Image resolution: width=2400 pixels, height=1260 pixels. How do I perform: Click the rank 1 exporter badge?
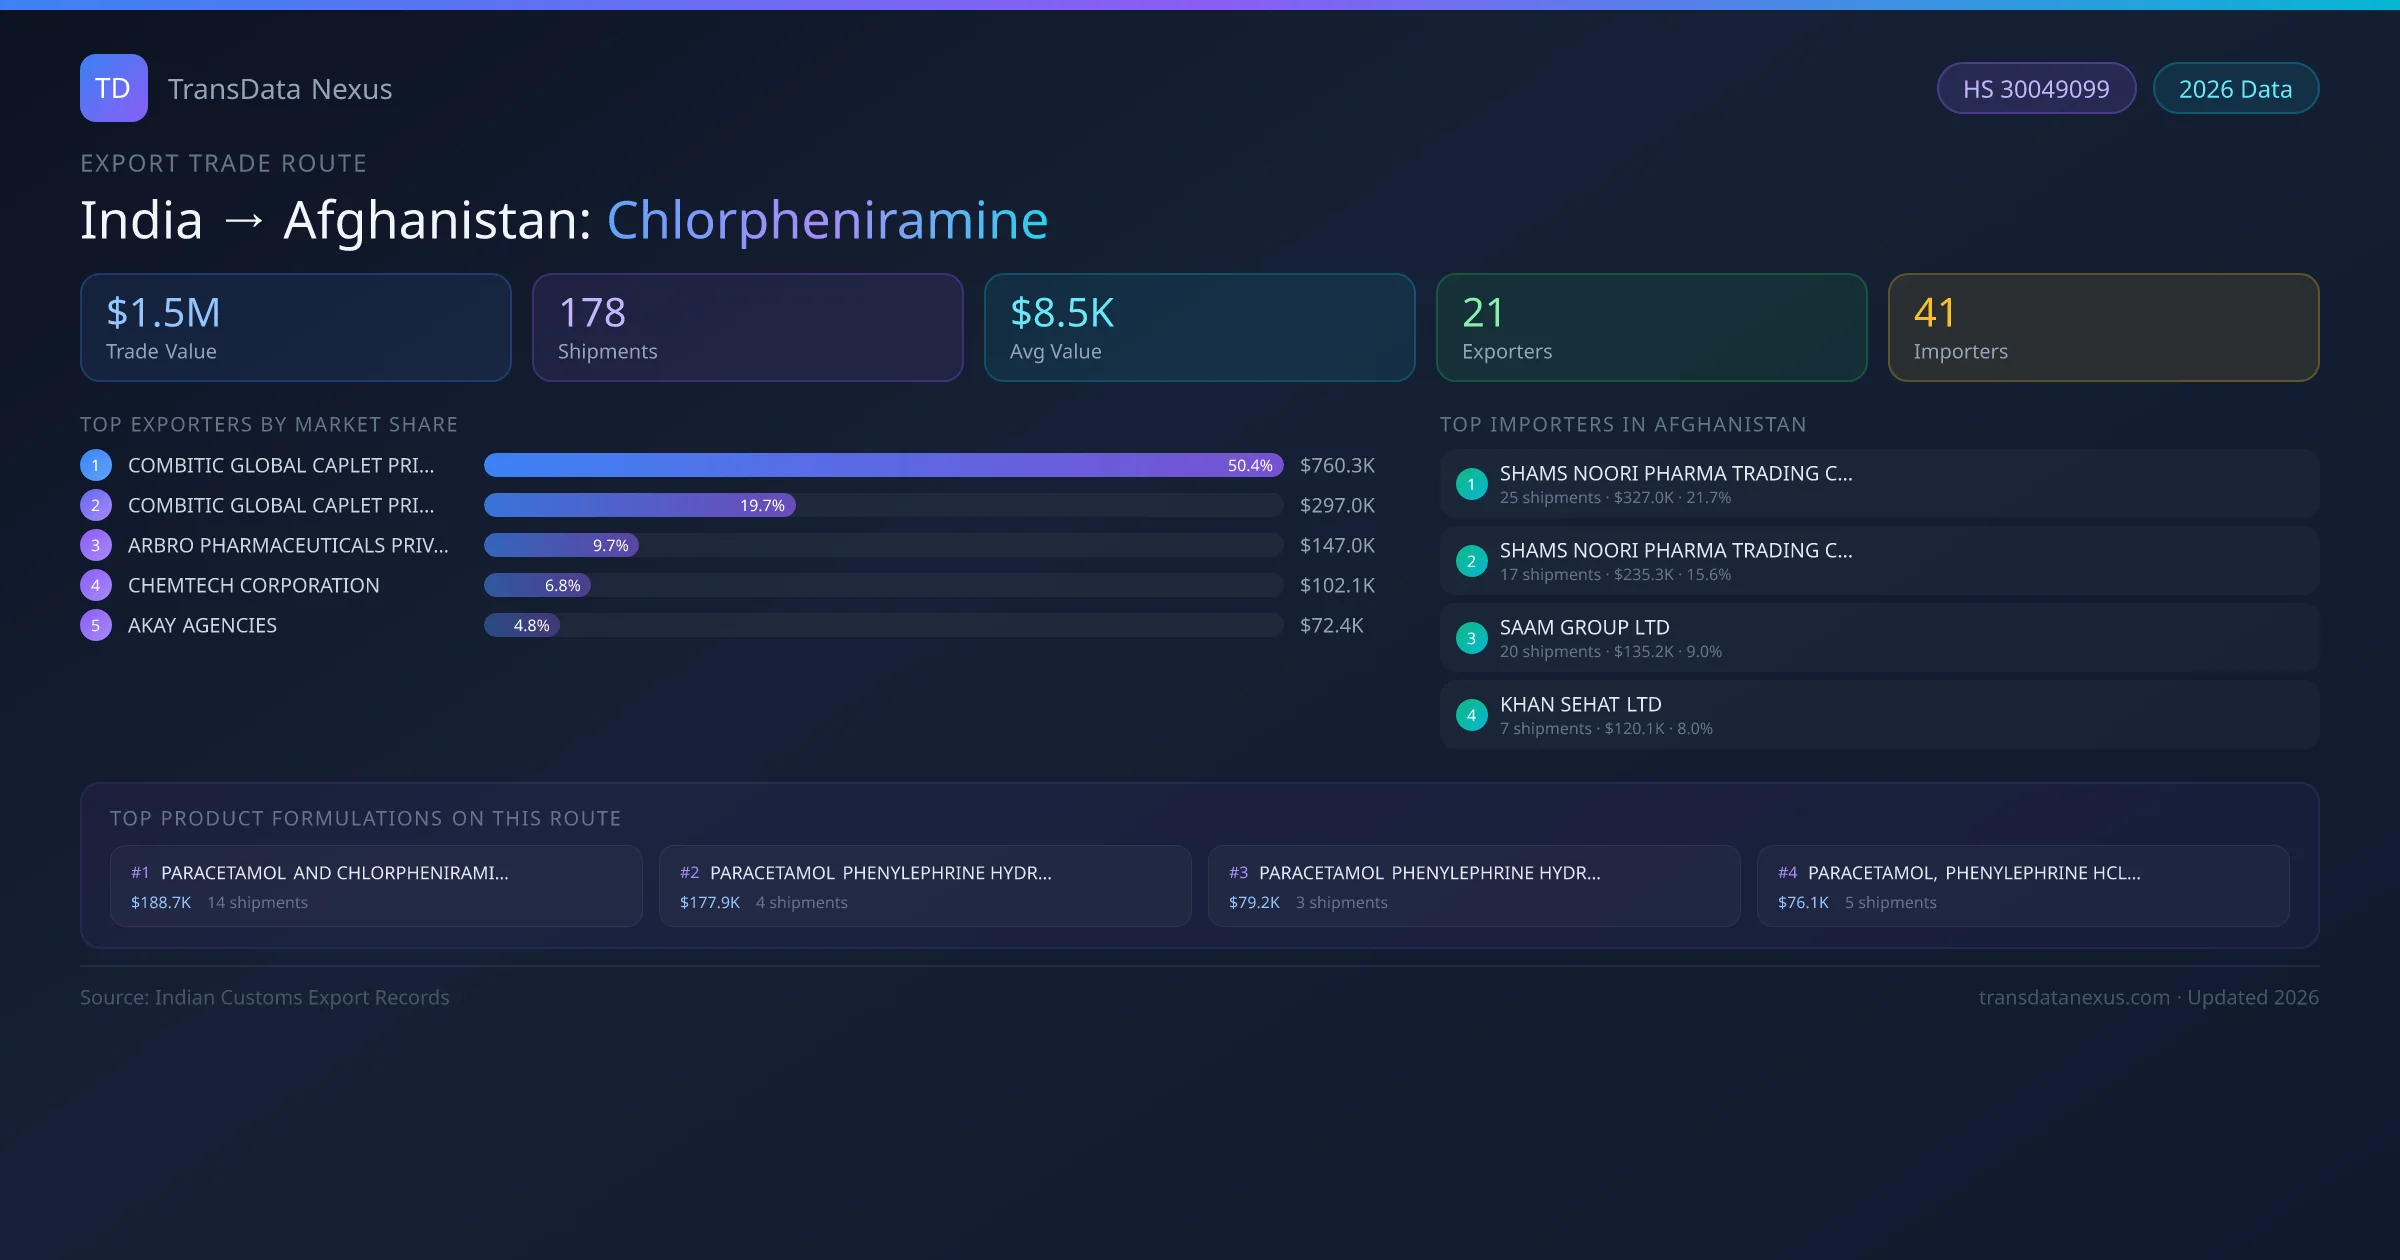click(x=95, y=465)
